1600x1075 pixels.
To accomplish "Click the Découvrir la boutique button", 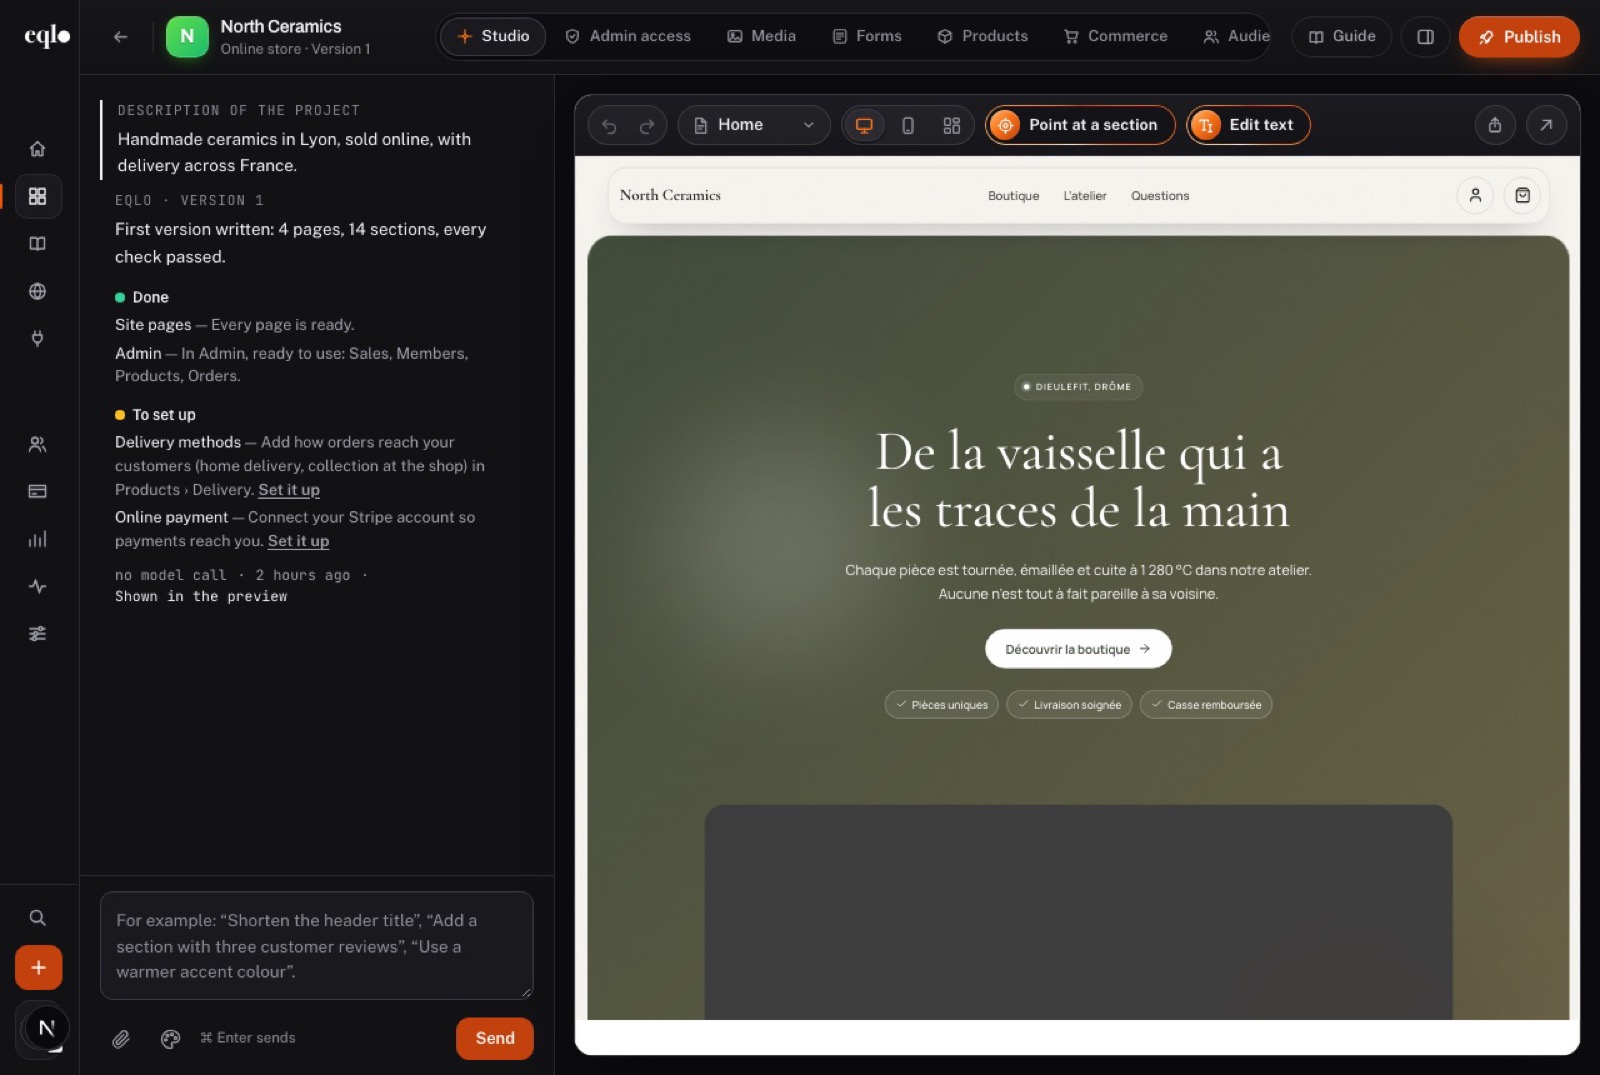I will click(1078, 649).
